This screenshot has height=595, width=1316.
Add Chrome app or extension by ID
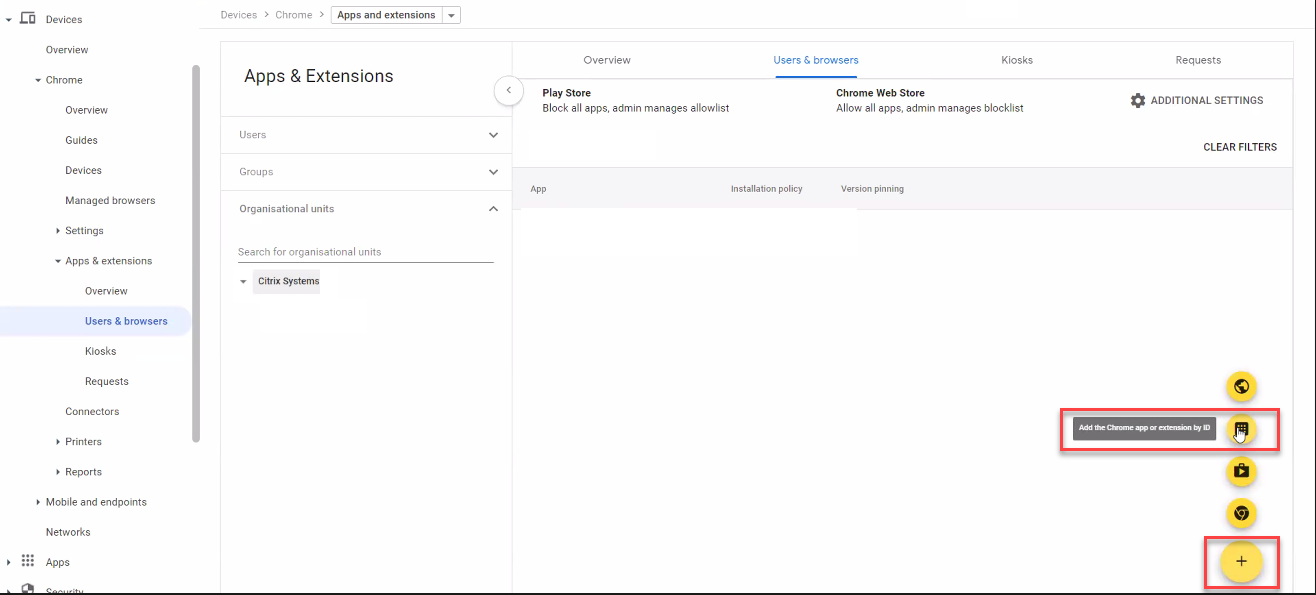[x=1241, y=429]
